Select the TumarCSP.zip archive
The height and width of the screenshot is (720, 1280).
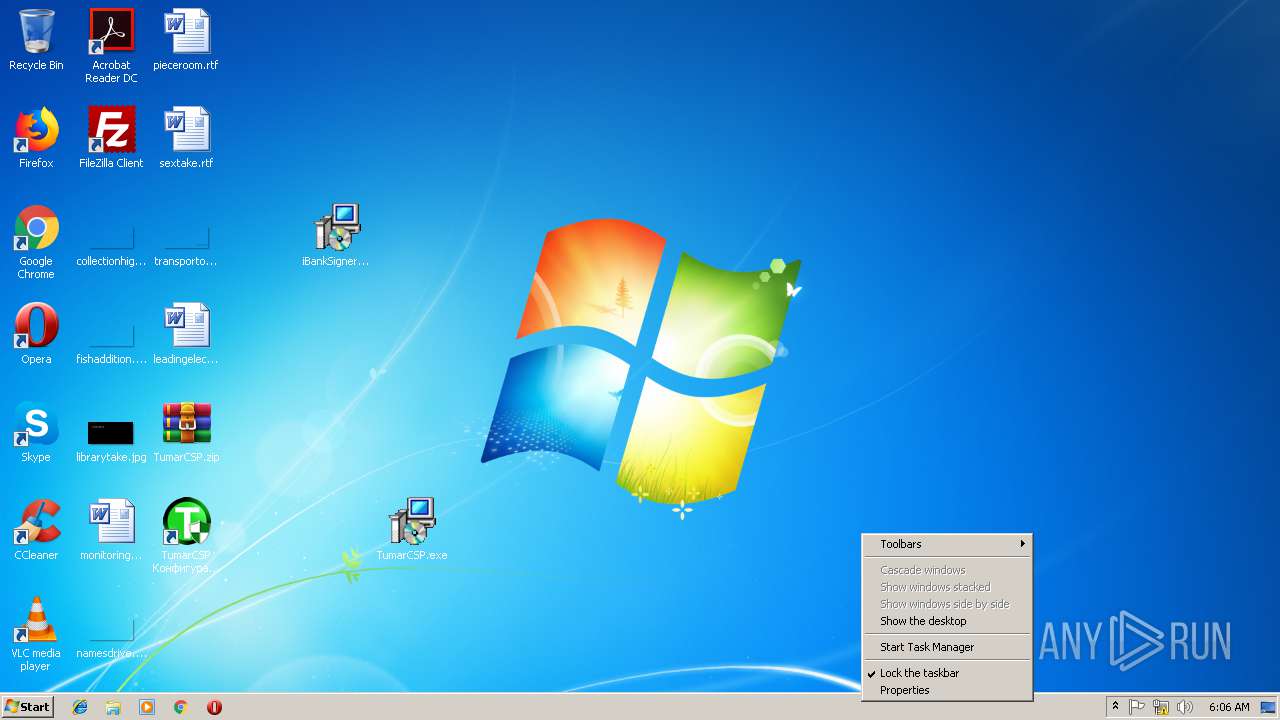click(x=186, y=432)
